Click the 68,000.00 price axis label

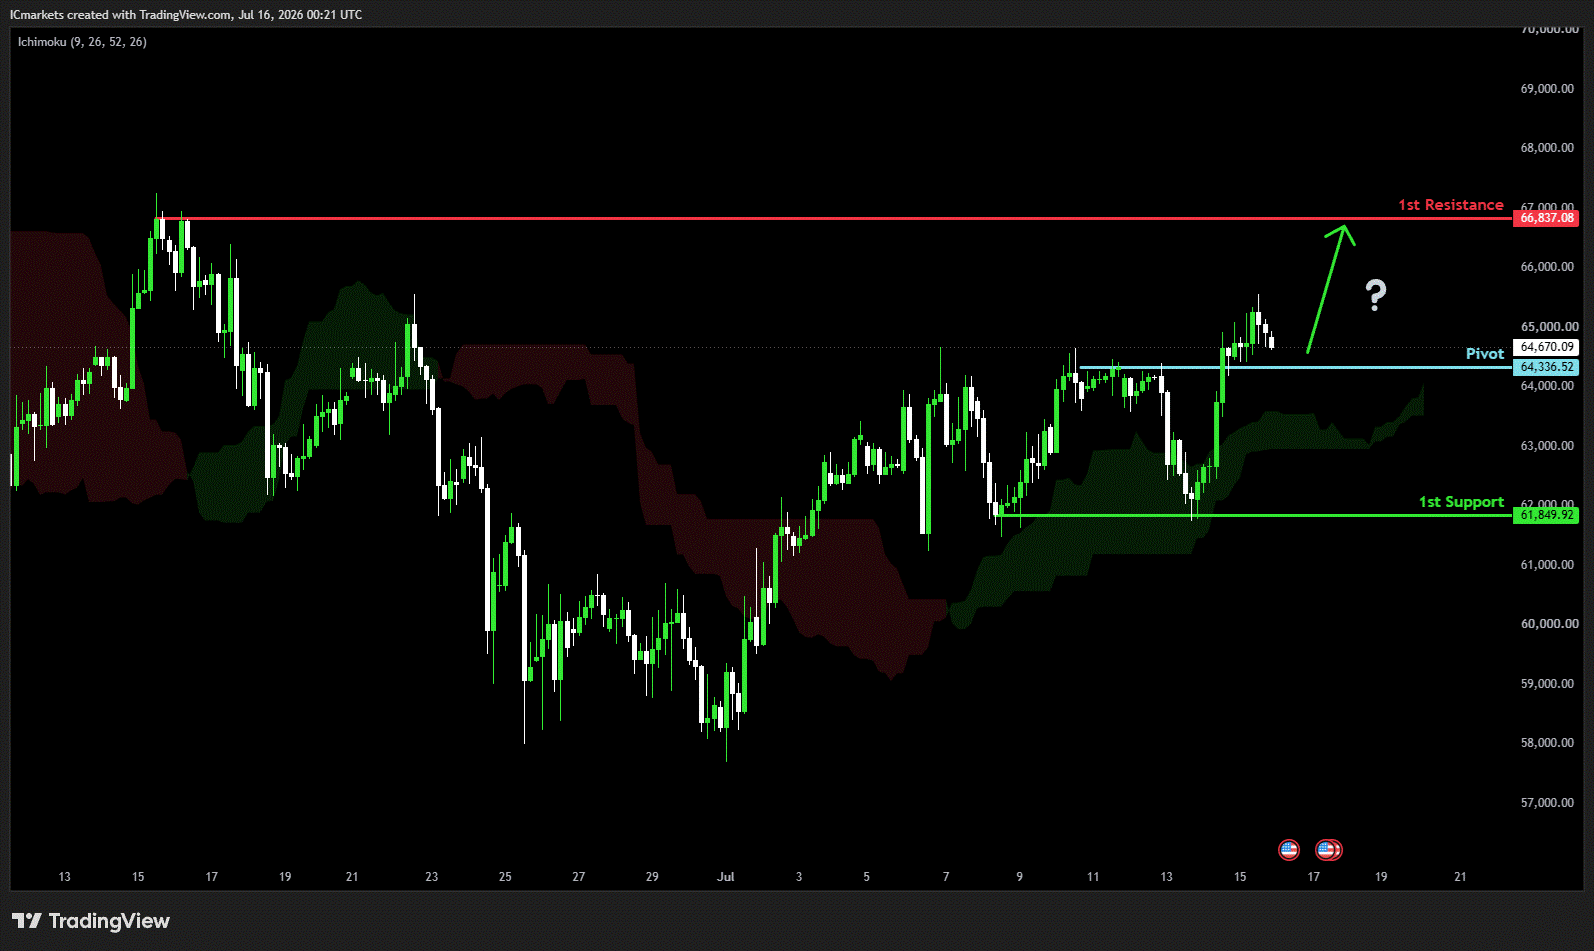pos(1547,148)
